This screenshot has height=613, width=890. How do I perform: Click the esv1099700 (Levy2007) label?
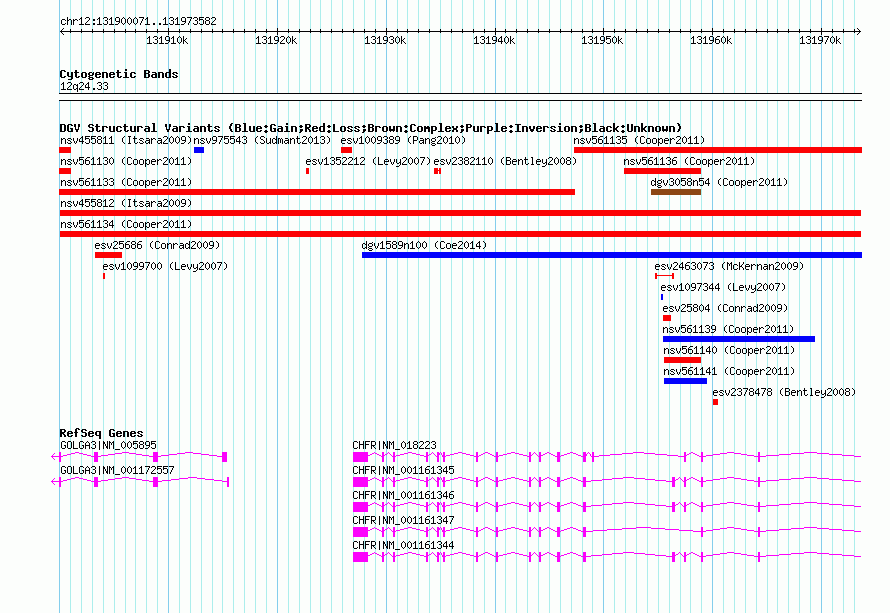165,266
